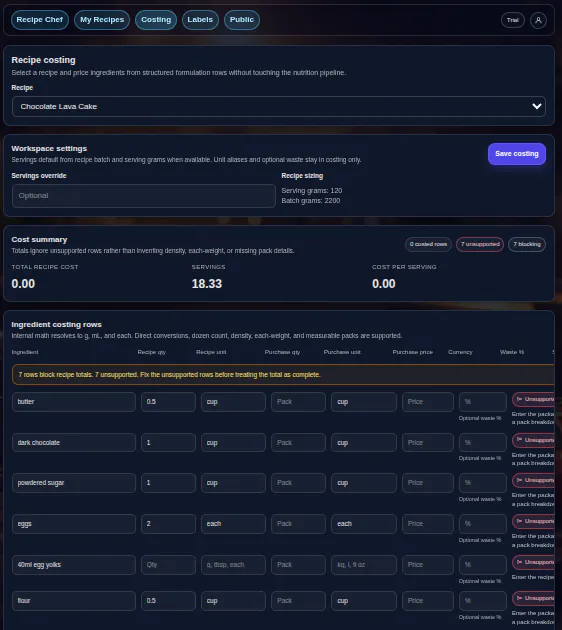
Task: Edit the flour recipe qty 0.5
Action: tap(168, 601)
